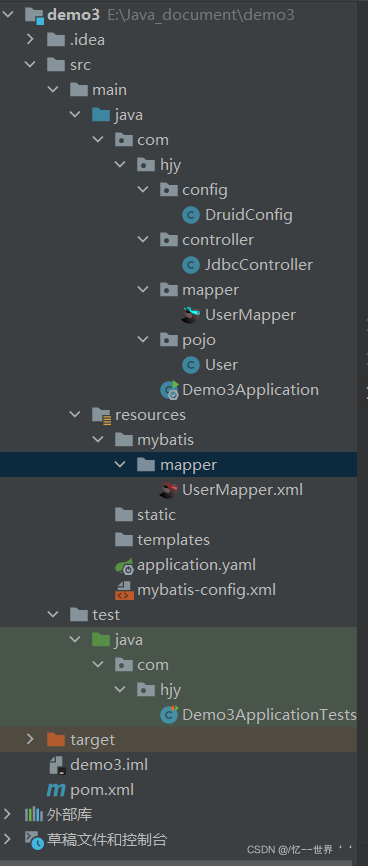Select the User class under pojo
Image resolution: width=368 pixels, height=866 pixels.
tap(221, 365)
